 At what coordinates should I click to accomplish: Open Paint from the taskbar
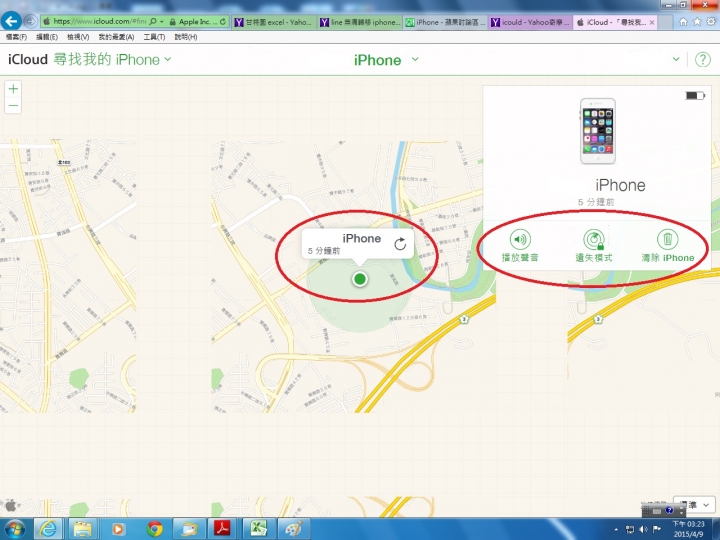(294, 529)
